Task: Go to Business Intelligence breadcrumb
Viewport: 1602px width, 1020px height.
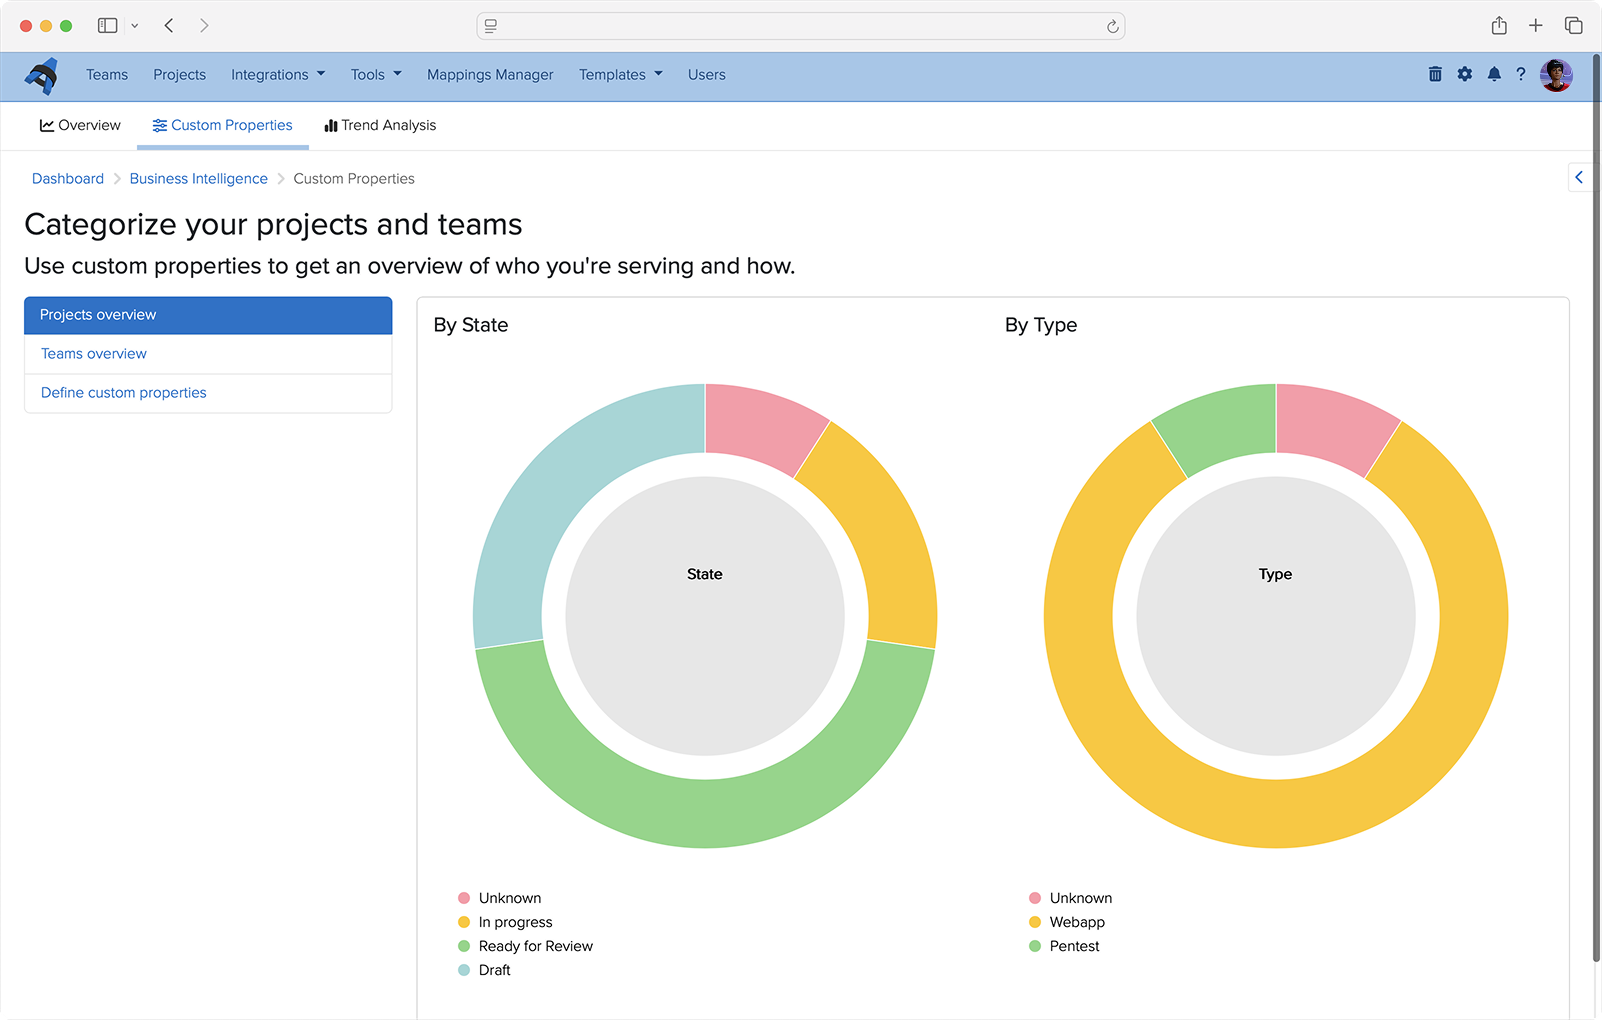Action: (198, 179)
